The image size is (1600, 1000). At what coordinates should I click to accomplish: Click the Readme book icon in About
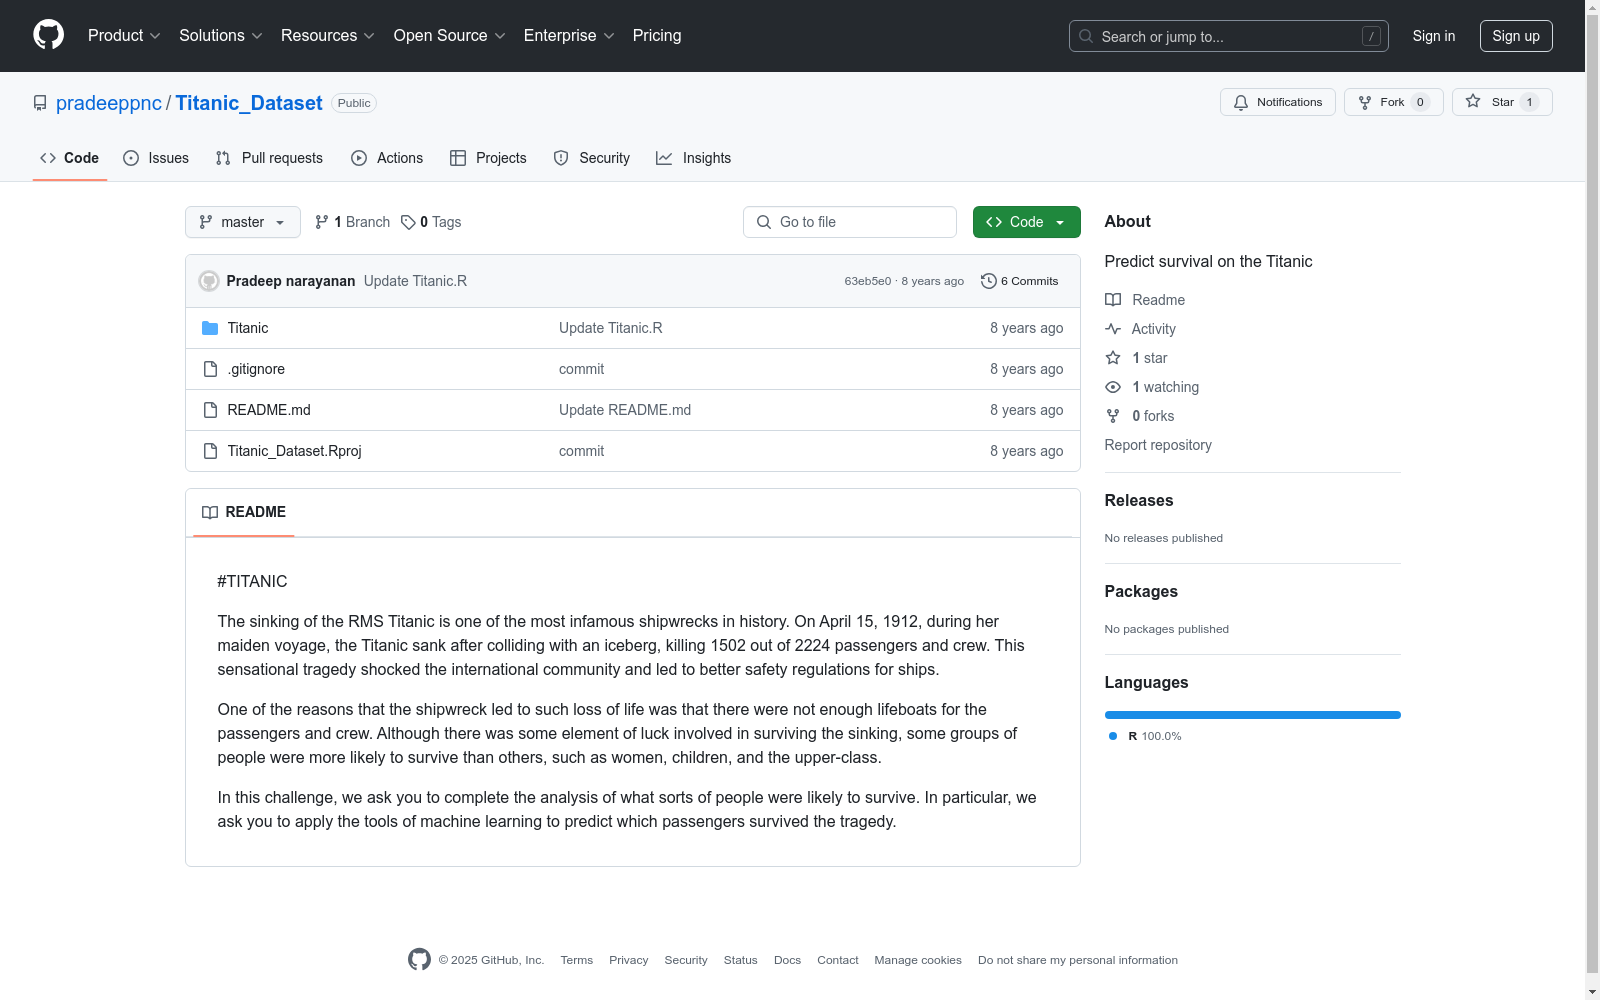[x=1113, y=300]
